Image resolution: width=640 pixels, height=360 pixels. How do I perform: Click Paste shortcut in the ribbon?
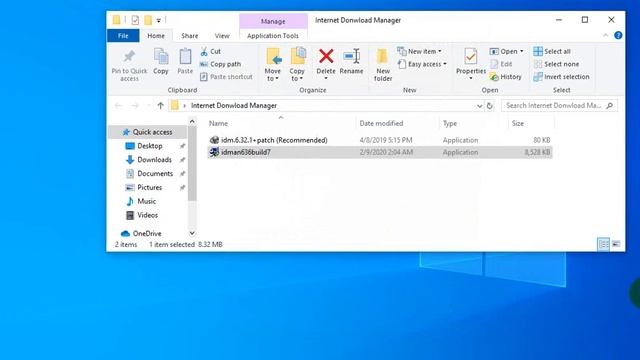[227, 77]
